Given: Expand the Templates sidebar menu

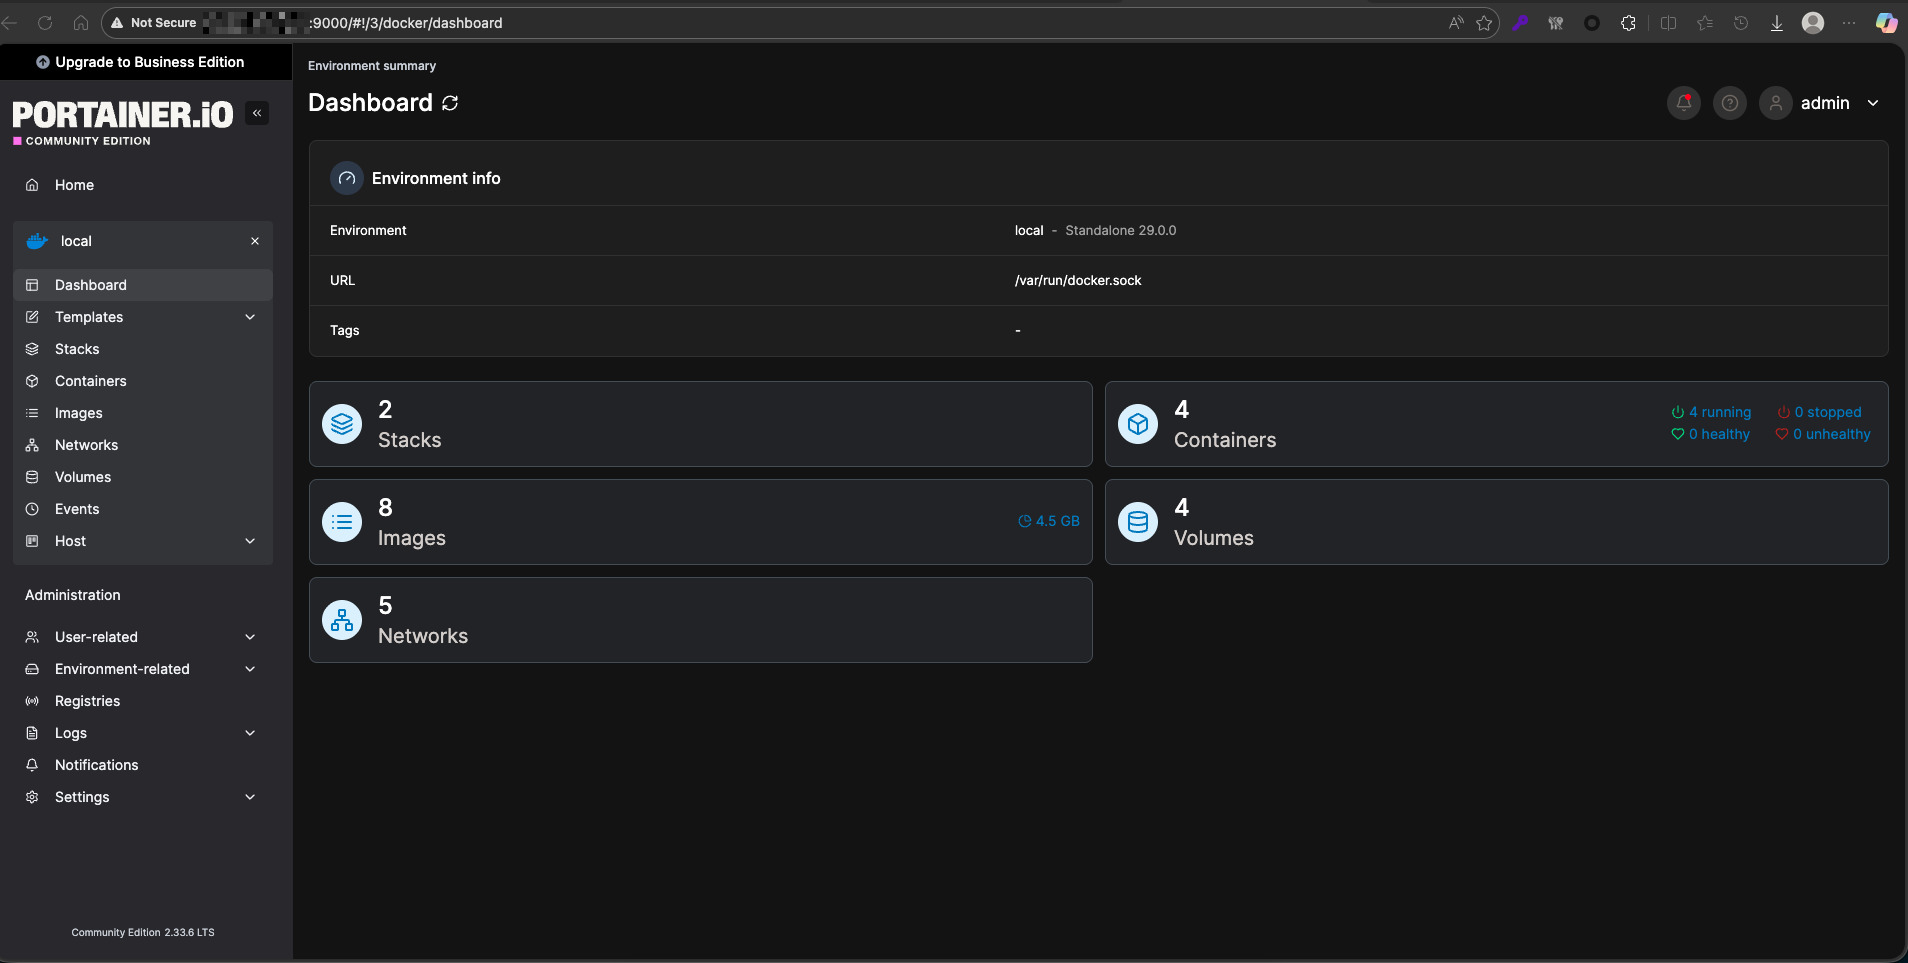Looking at the screenshot, I should click(249, 317).
